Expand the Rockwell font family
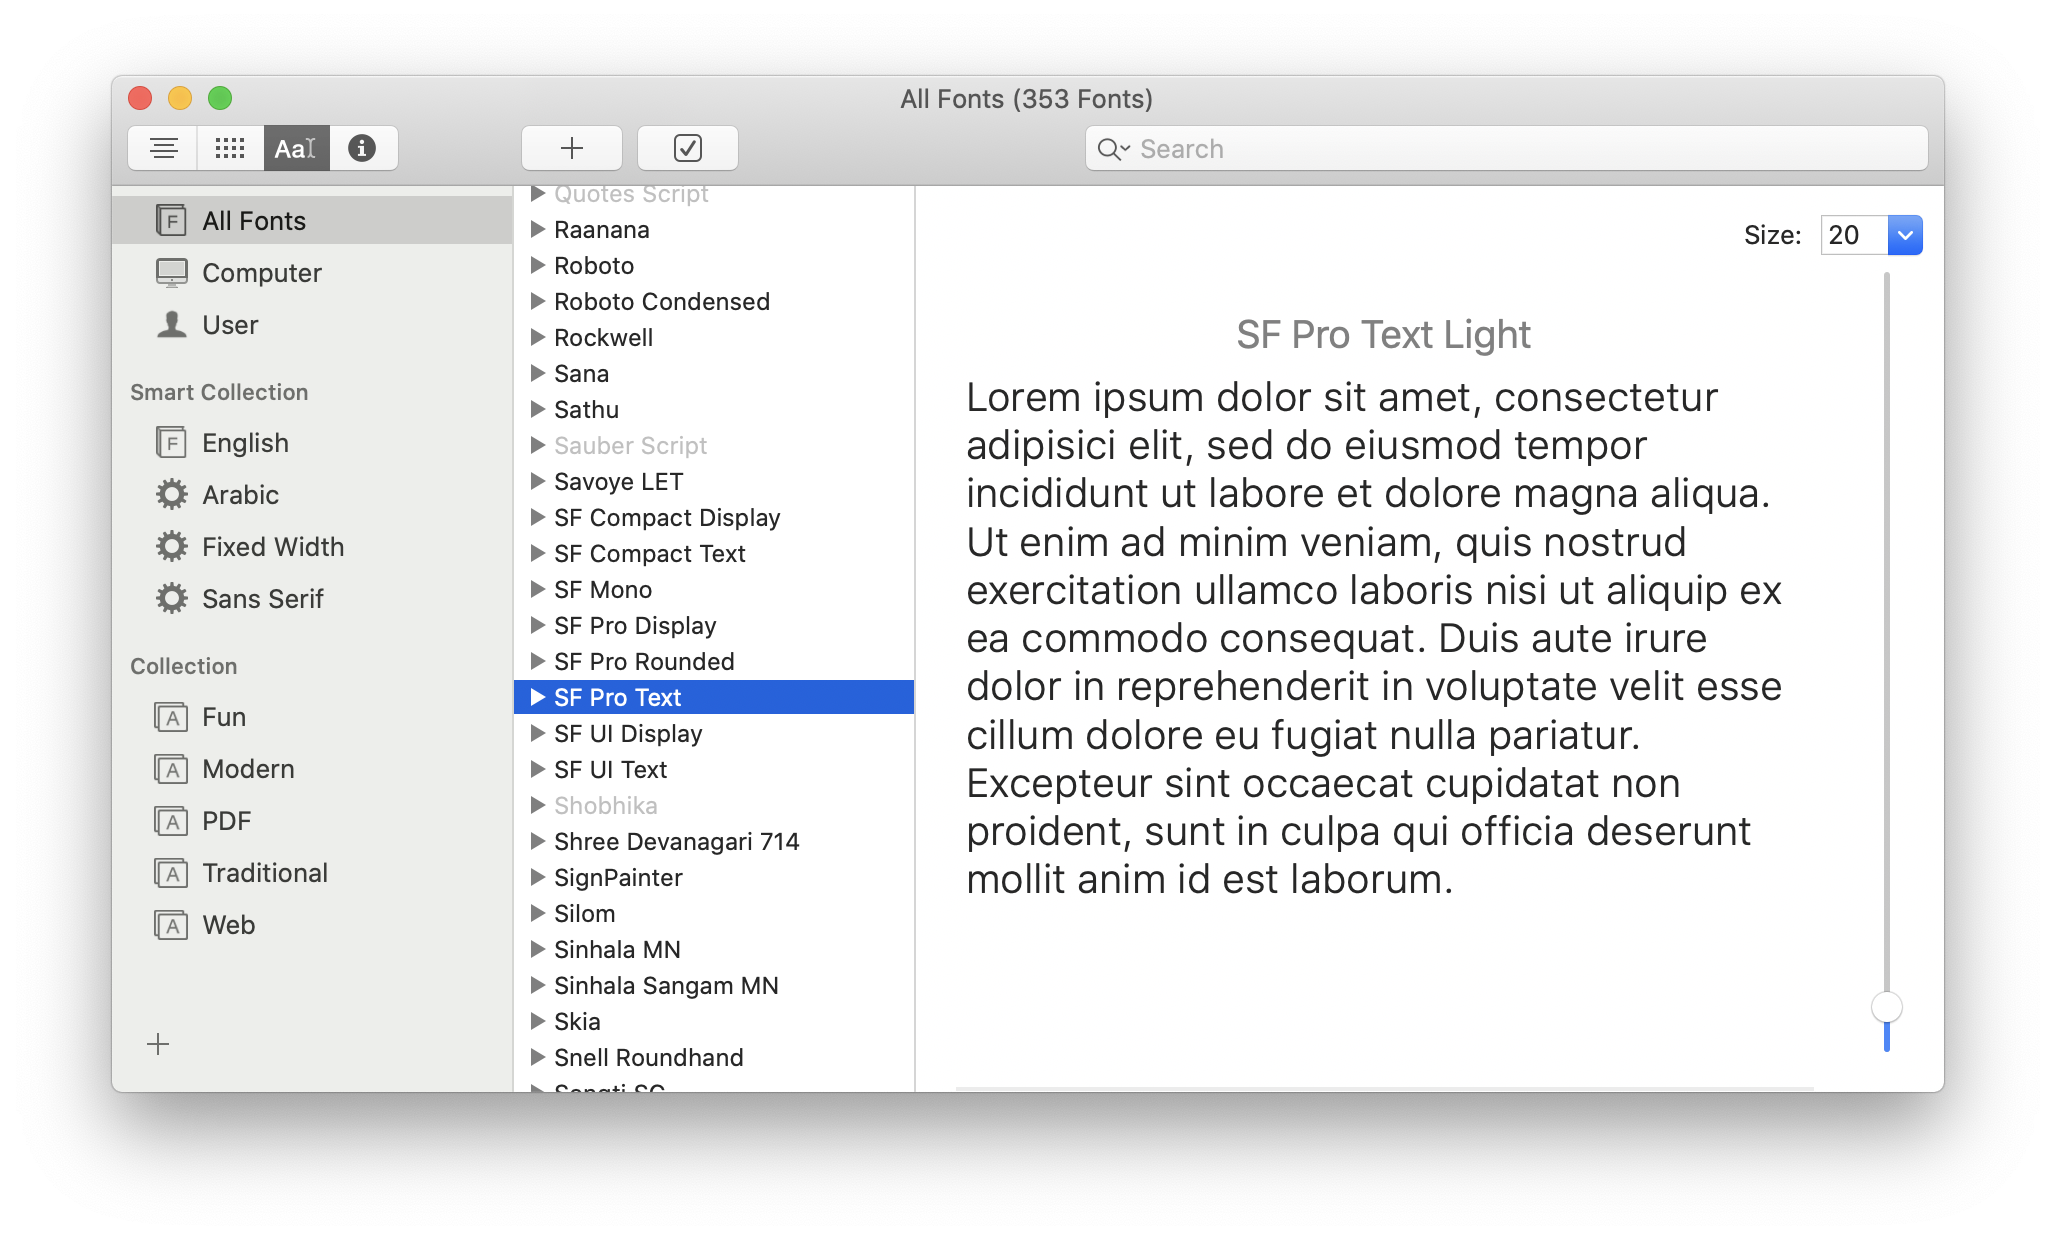This screenshot has height=1240, width=2056. 537,337
